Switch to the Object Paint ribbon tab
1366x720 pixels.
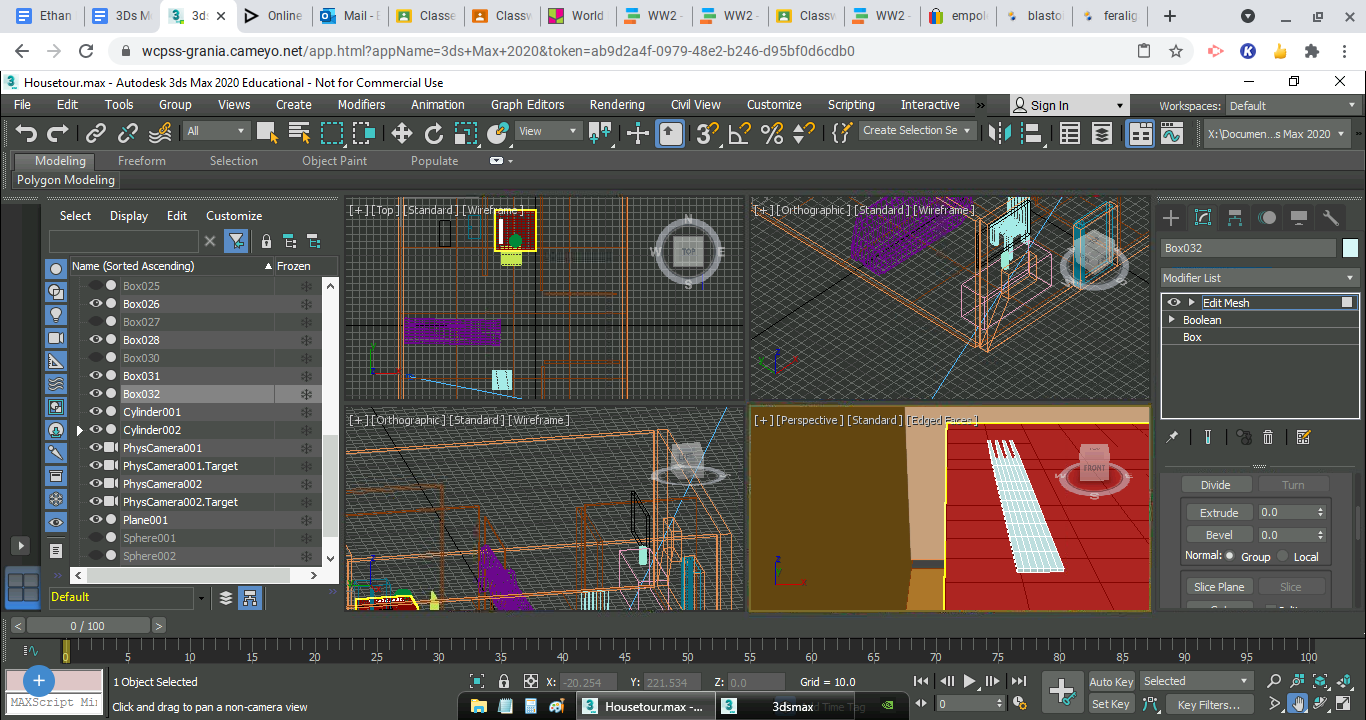pyautogui.click(x=334, y=161)
